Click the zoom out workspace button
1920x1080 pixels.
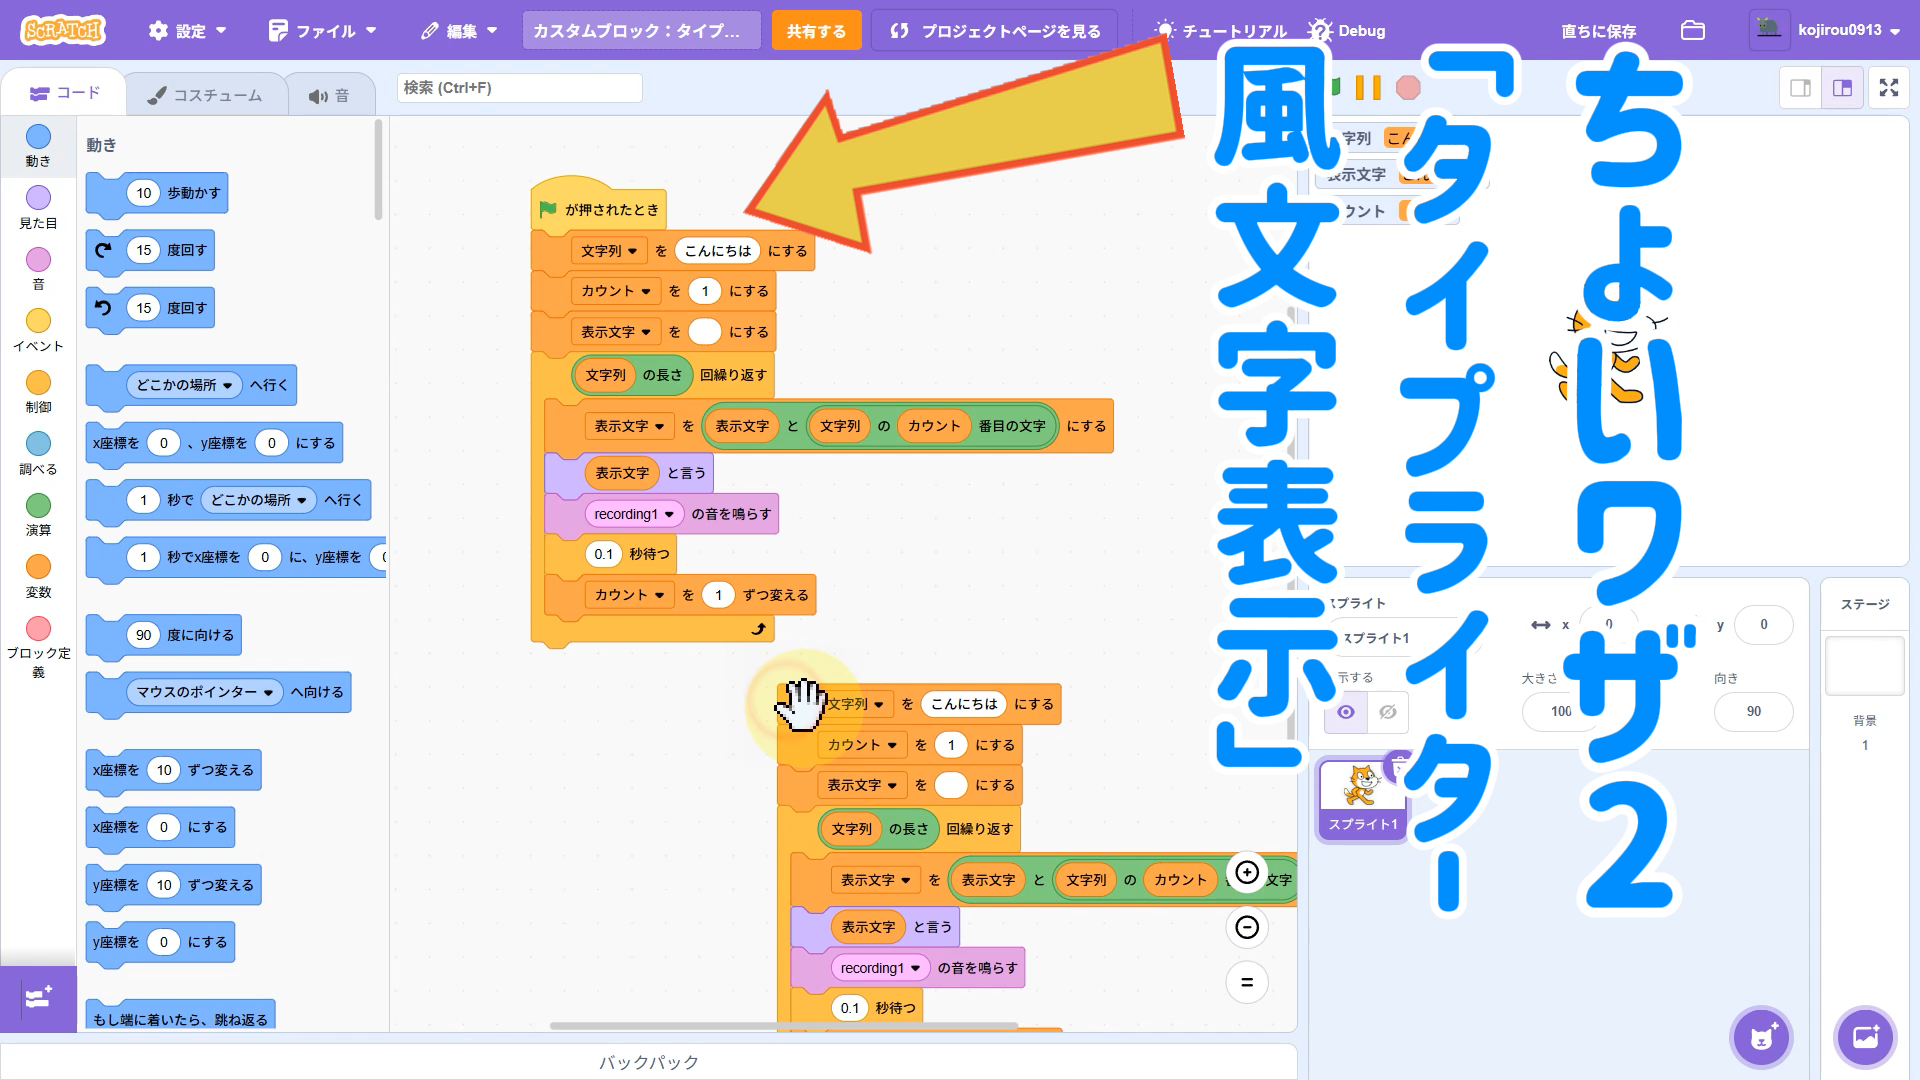click(x=1247, y=927)
